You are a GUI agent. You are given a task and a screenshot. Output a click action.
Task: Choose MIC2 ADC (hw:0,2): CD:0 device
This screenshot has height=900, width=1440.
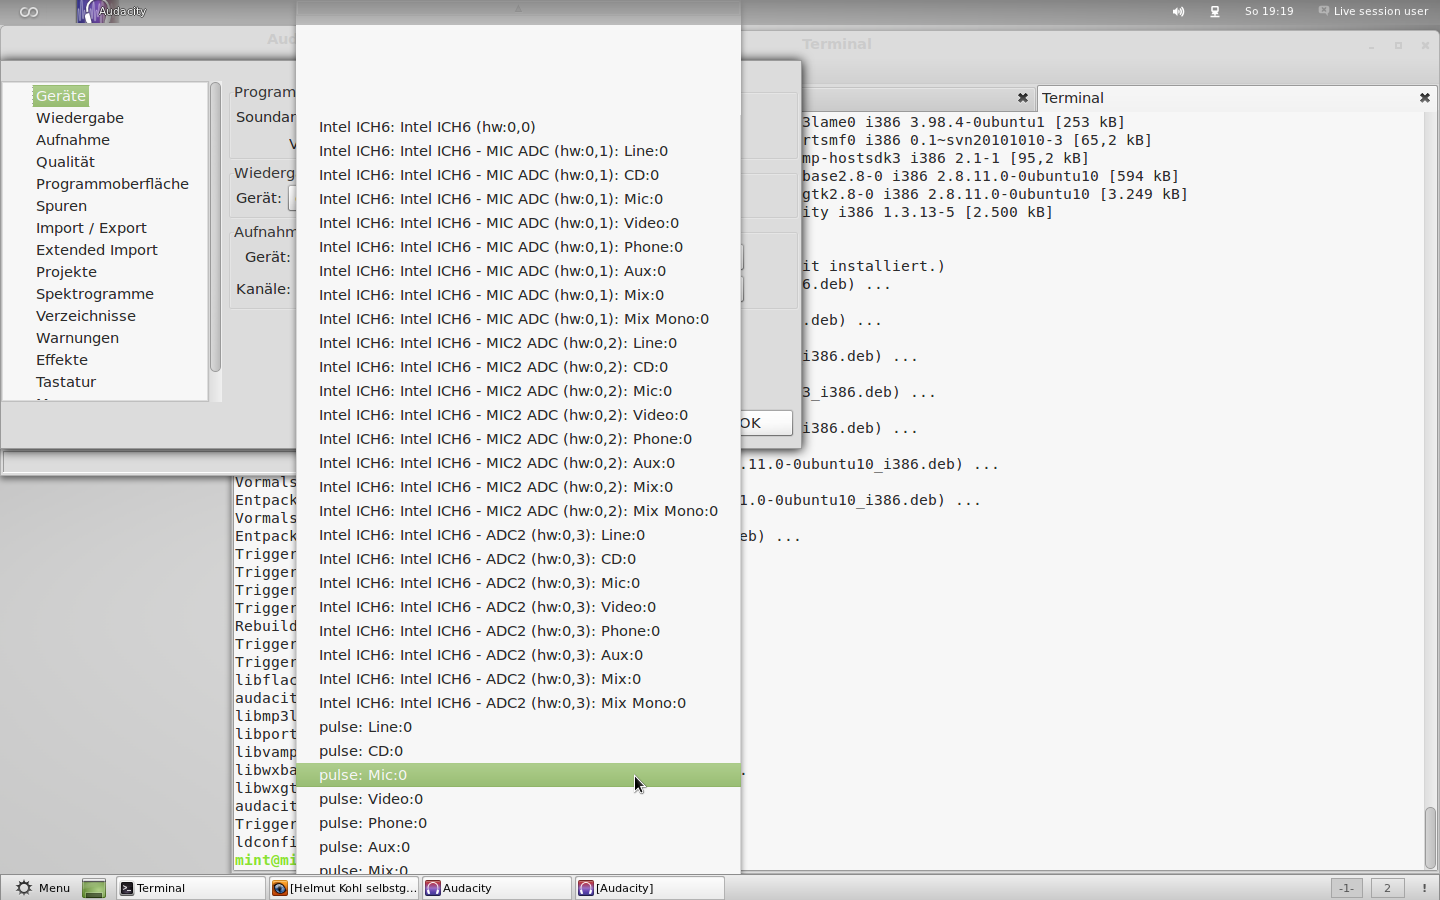[x=518, y=367]
